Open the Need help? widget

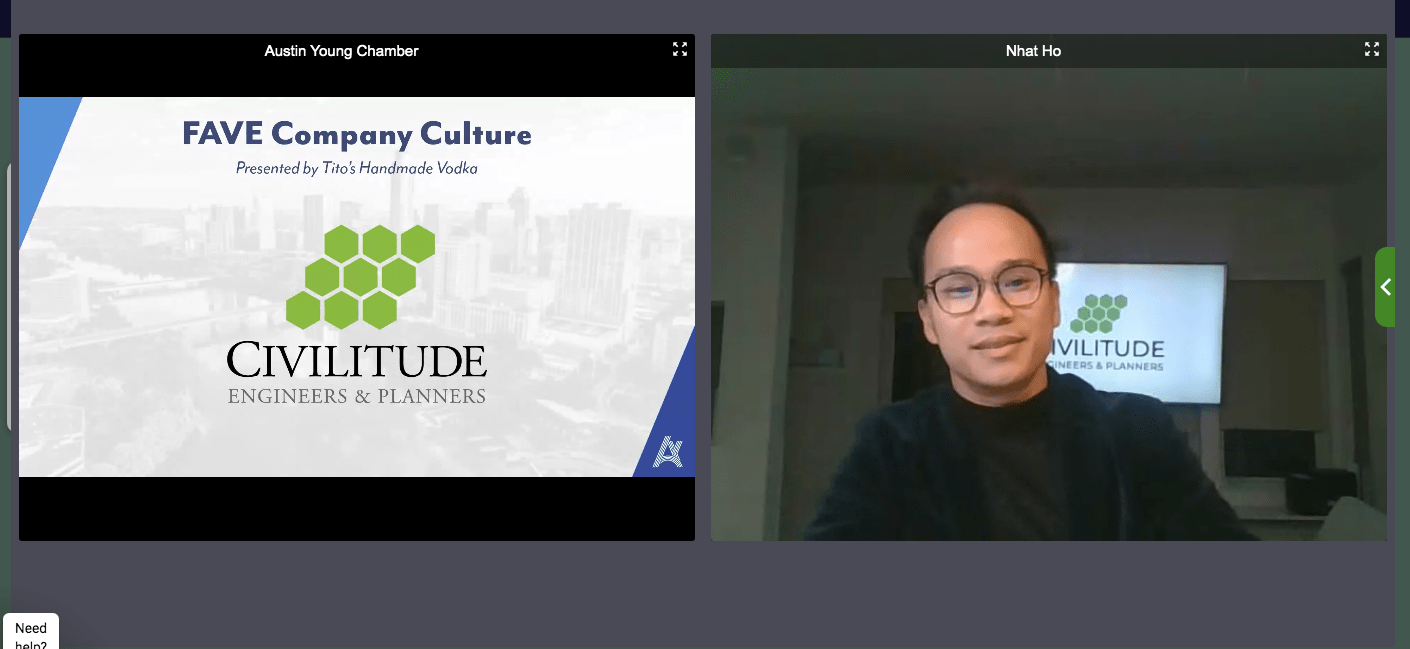31,632
